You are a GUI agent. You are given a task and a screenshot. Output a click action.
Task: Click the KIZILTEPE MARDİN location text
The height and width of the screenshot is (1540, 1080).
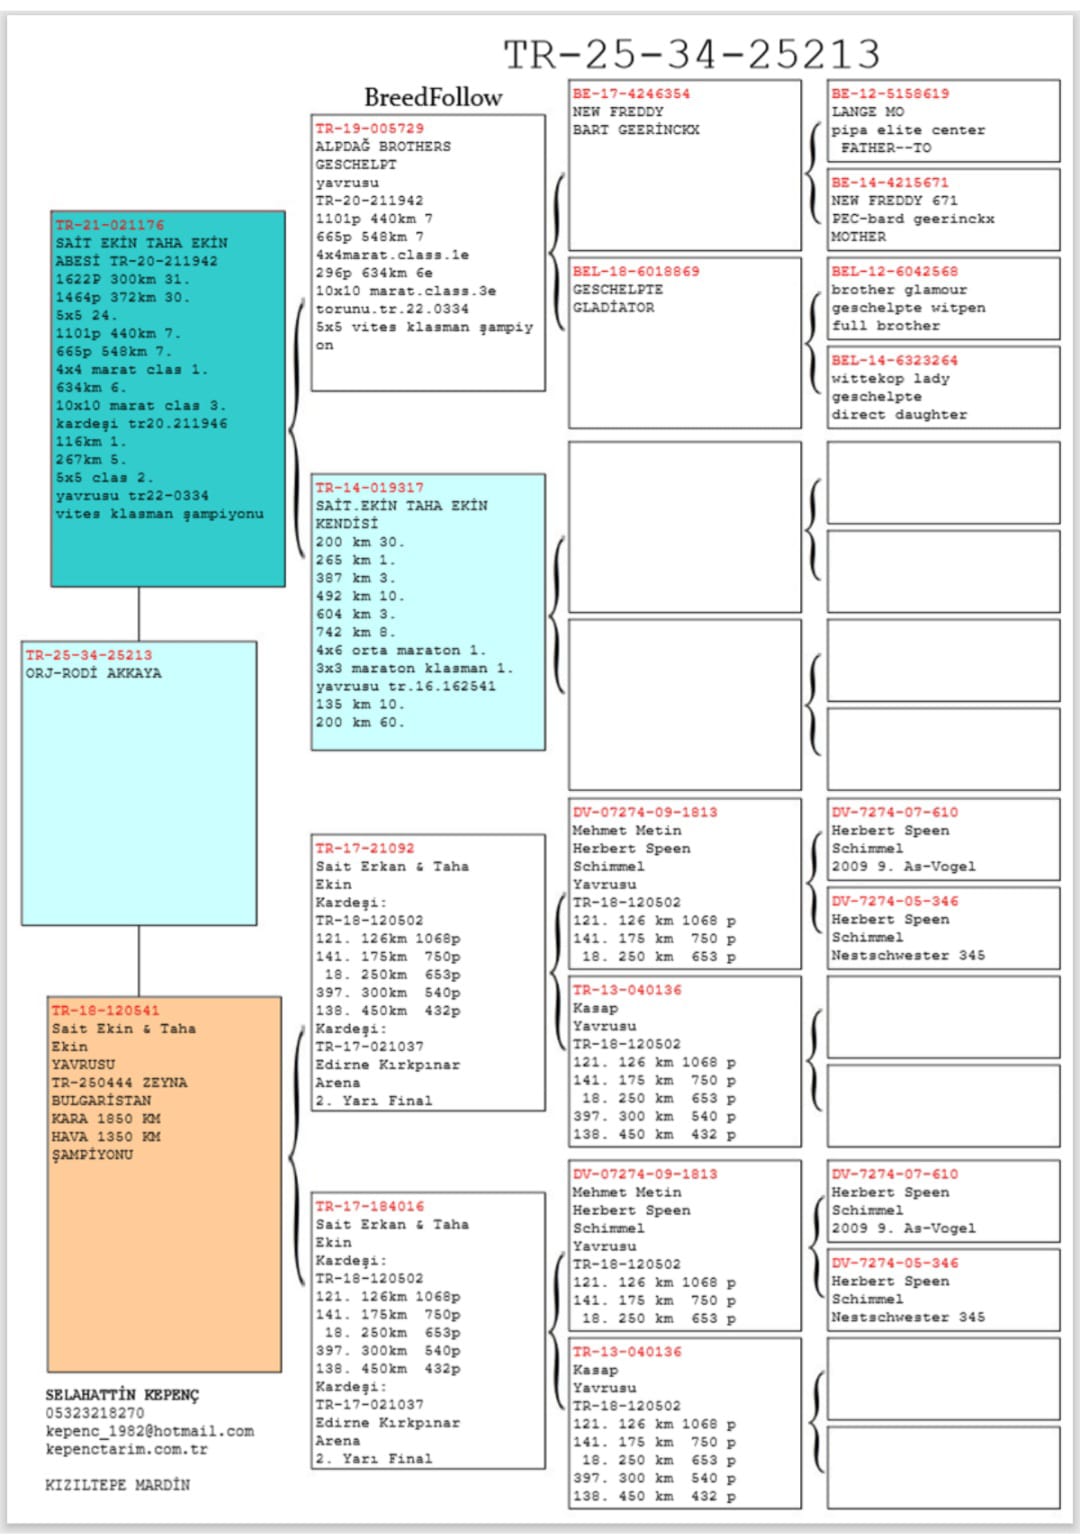pos(117,1485)
